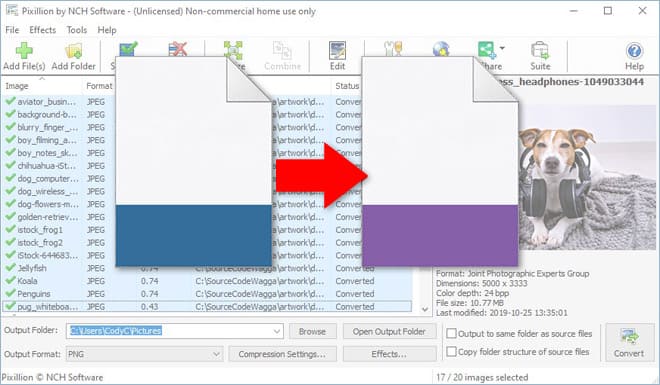Image resolution: width=660 pixels, height=385 pixels.
Task: Sort list by the Image column header
Action: pos(17,86)
